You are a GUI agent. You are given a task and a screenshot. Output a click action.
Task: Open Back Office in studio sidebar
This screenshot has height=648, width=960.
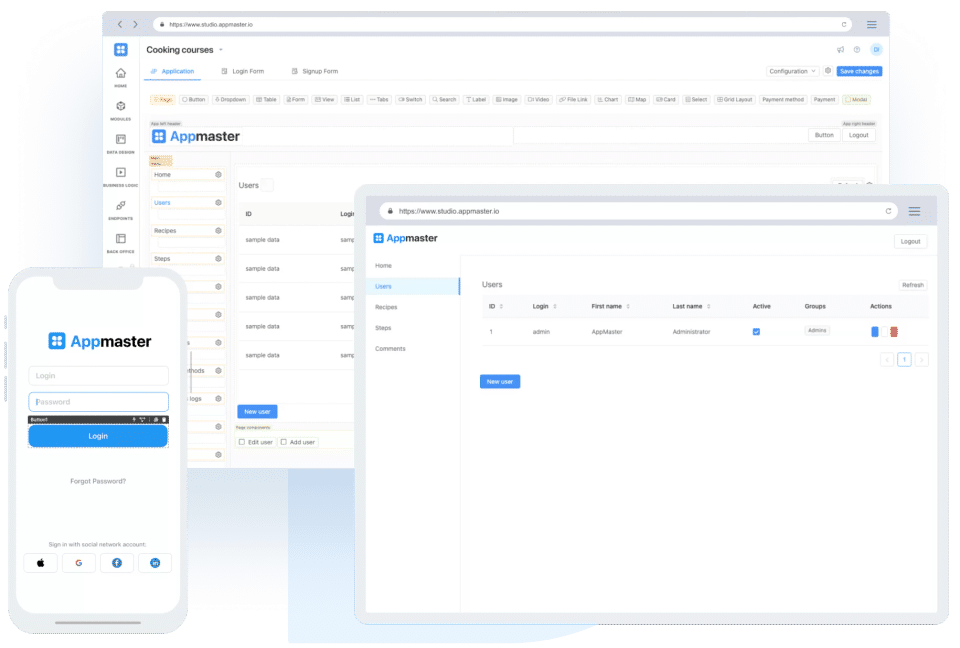(121, 239)
